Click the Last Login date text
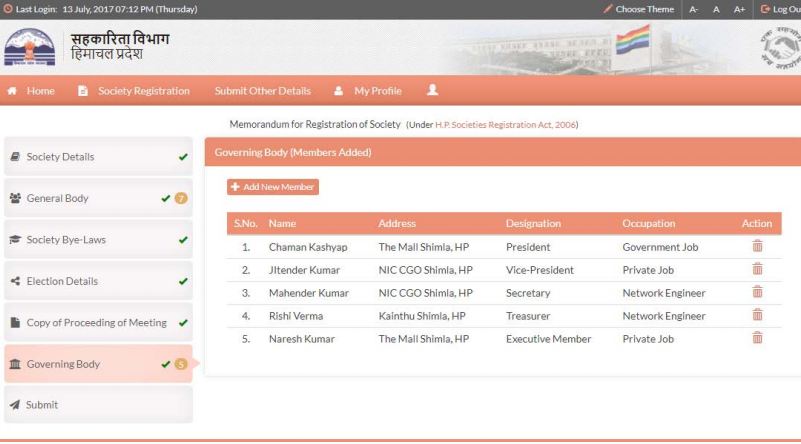Image resolution: width=801 pixels, height=444 pixels. point(130,9)
